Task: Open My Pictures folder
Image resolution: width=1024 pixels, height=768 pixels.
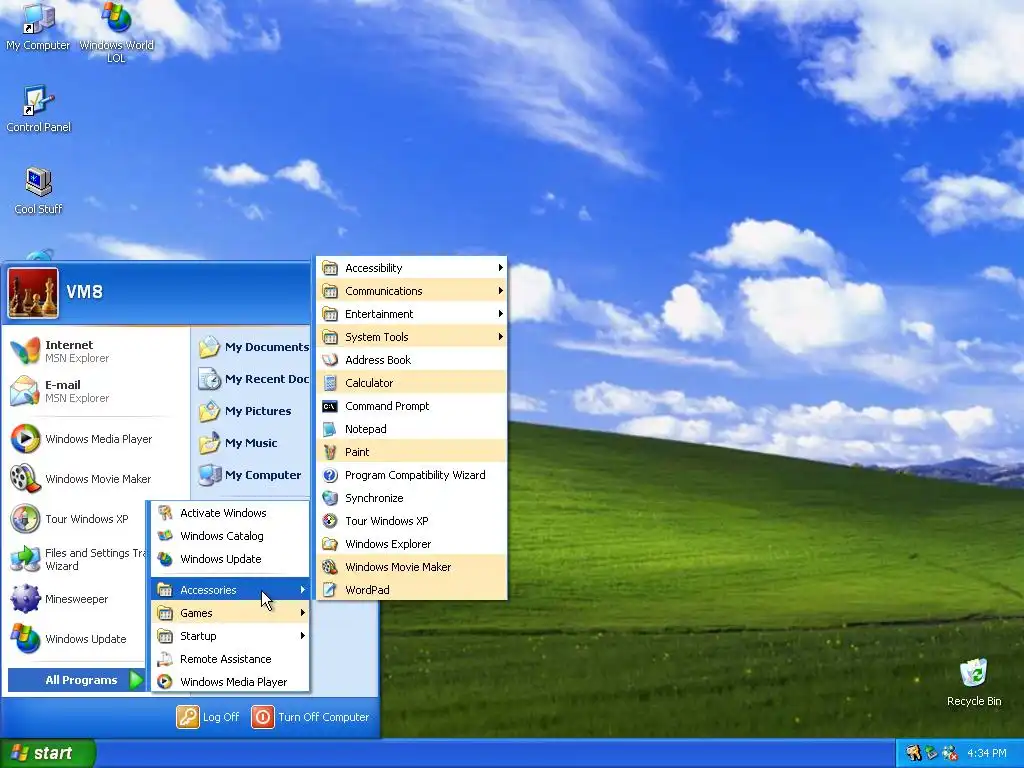Action: (253, 411)
